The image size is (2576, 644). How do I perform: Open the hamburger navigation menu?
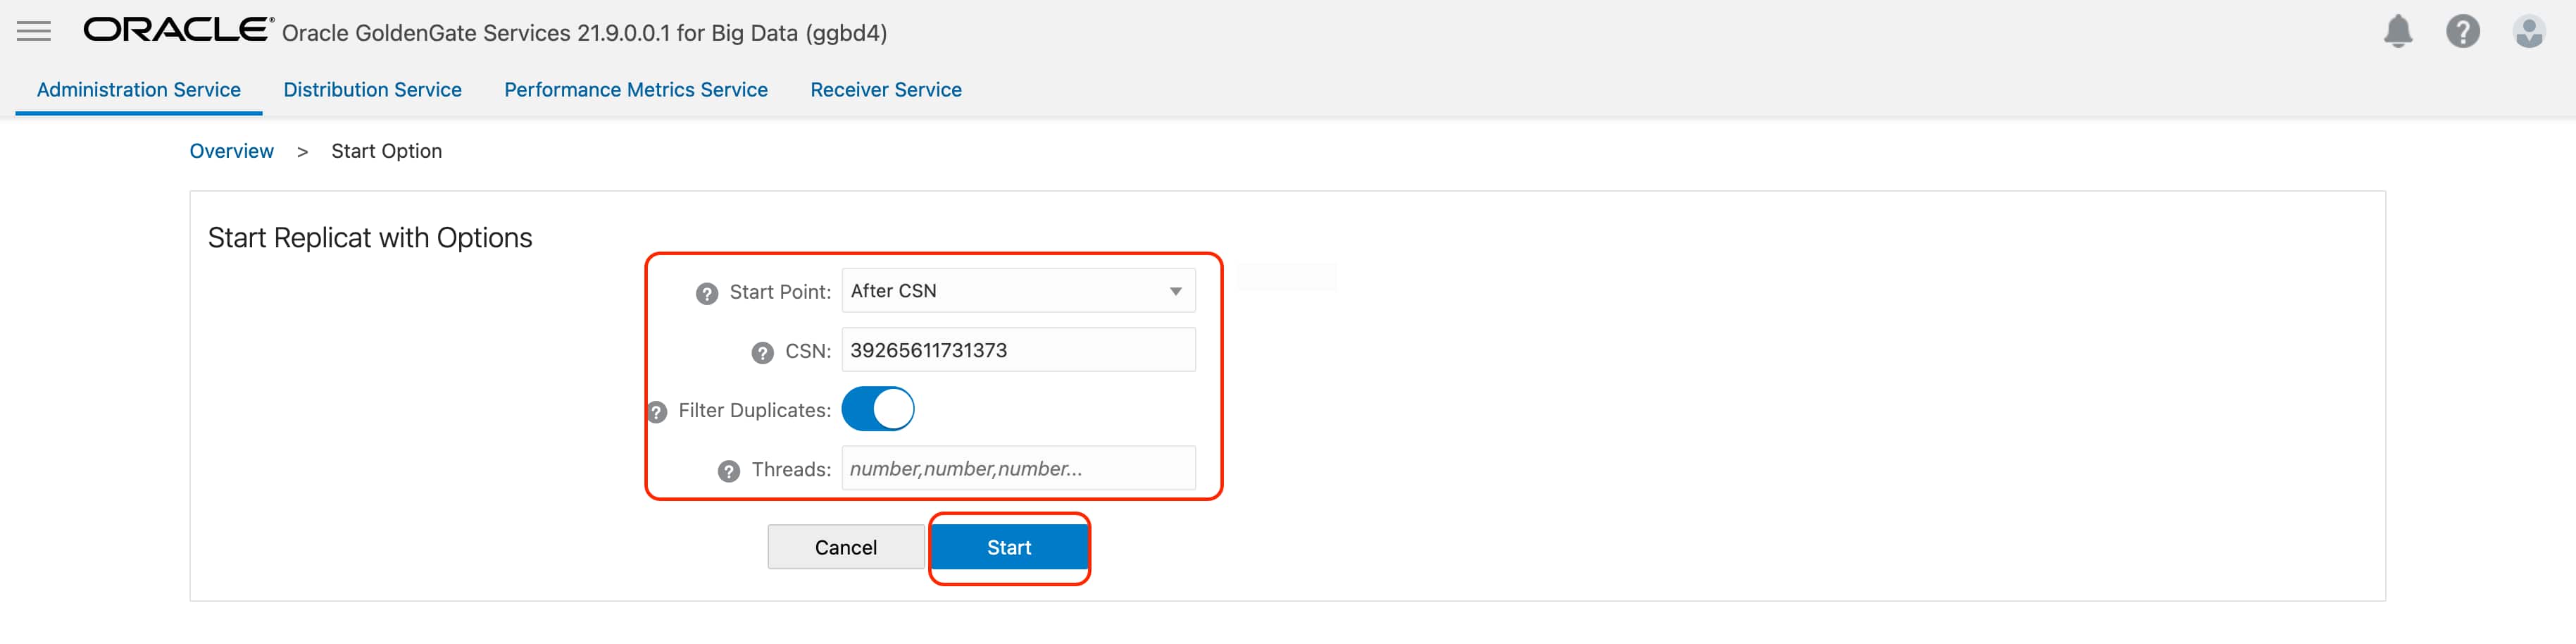pyautogui.click(x=33, y=31)
